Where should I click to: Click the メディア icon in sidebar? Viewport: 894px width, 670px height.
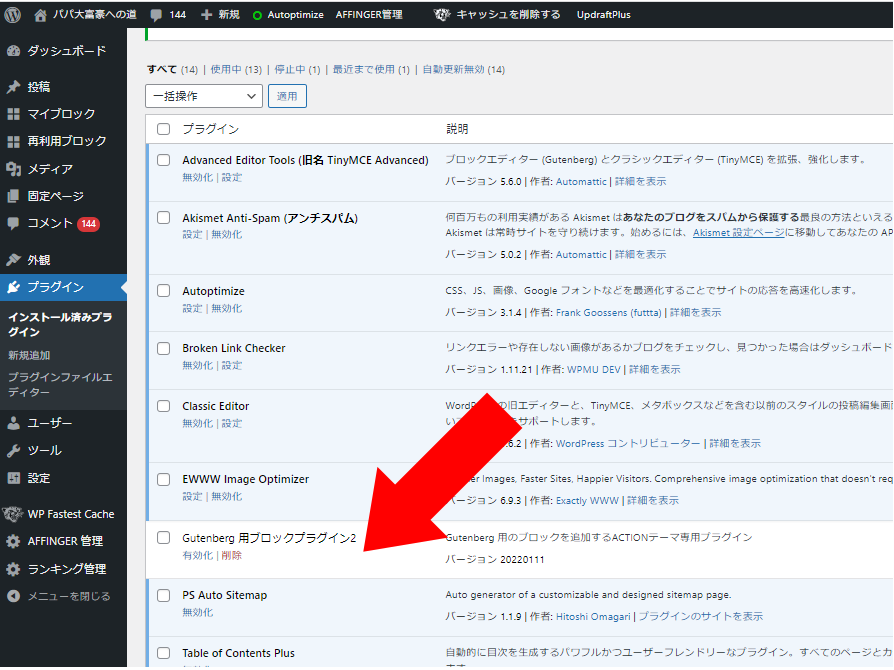[x=14, y=169]
